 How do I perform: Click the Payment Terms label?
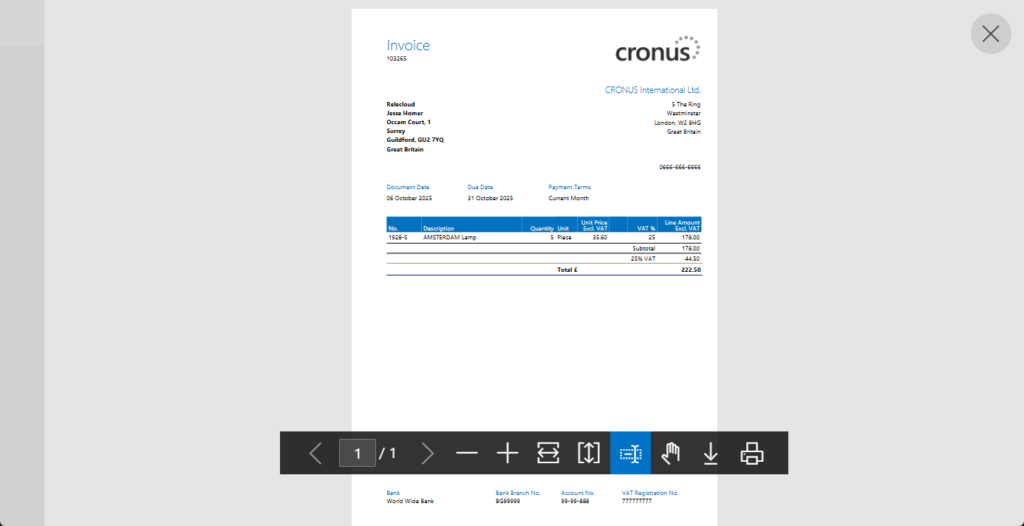click(569, 187)
